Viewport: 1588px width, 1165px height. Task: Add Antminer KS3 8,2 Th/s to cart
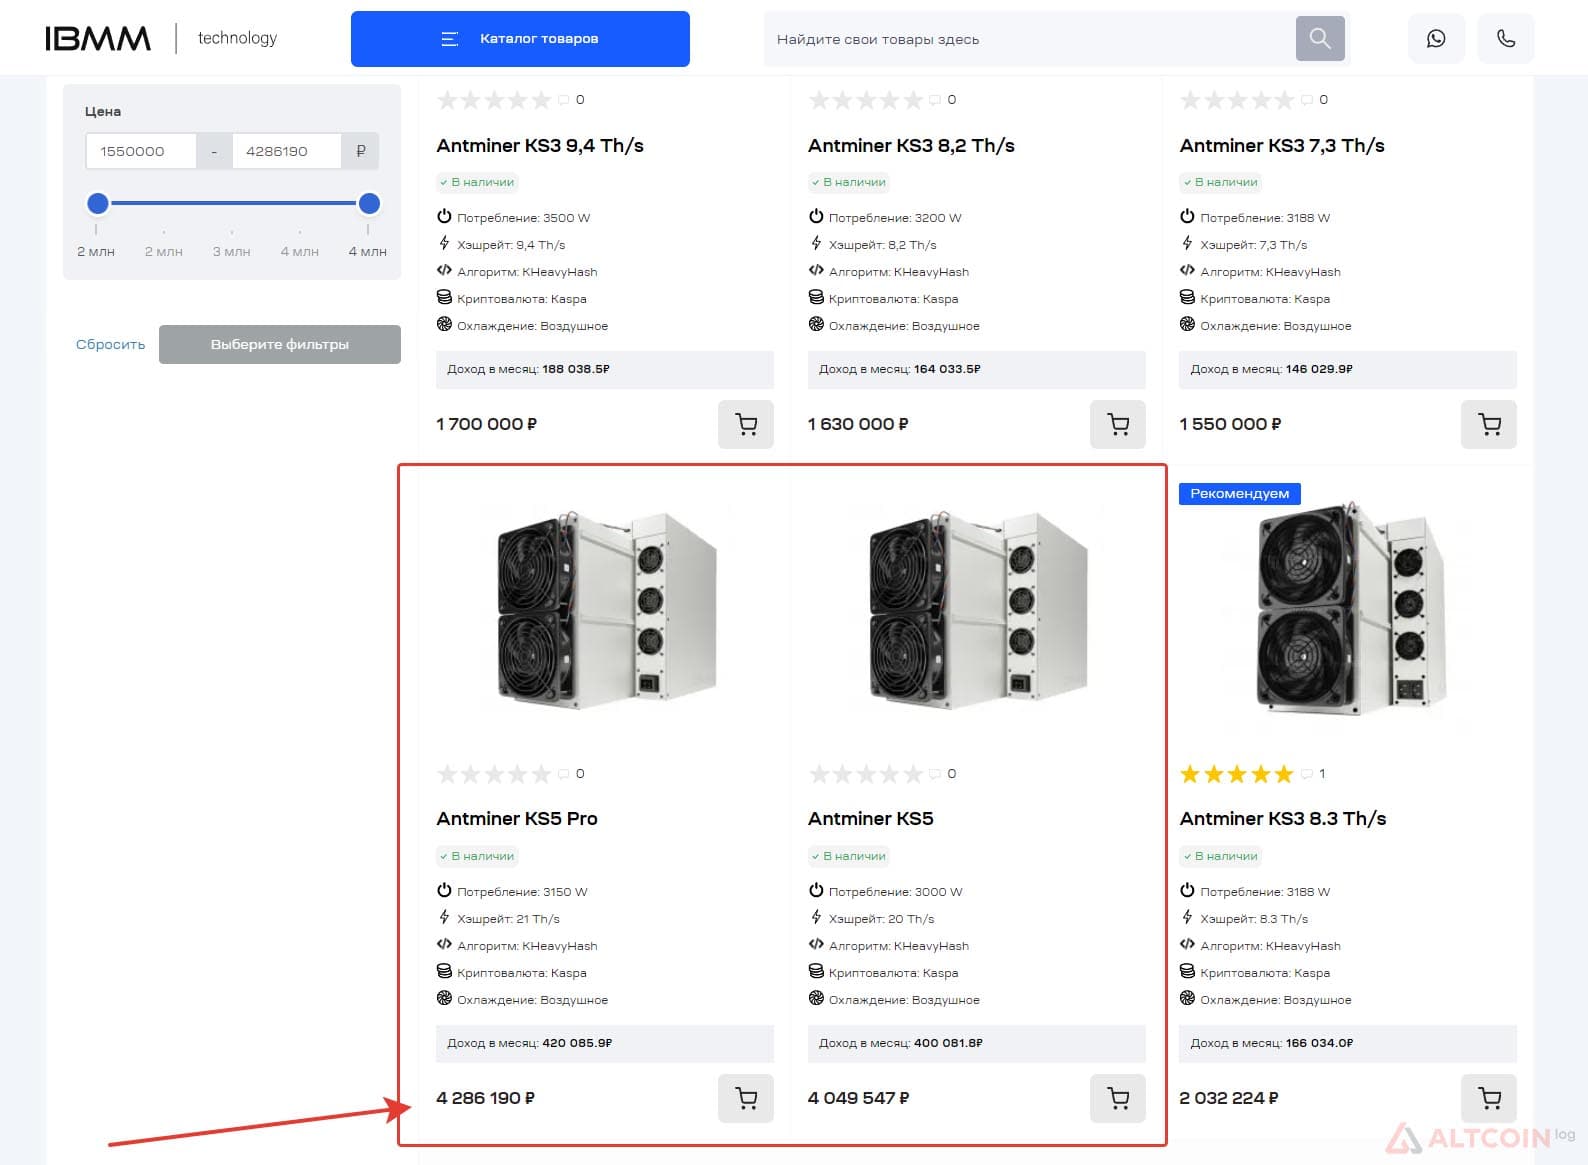pos(1118,424)
